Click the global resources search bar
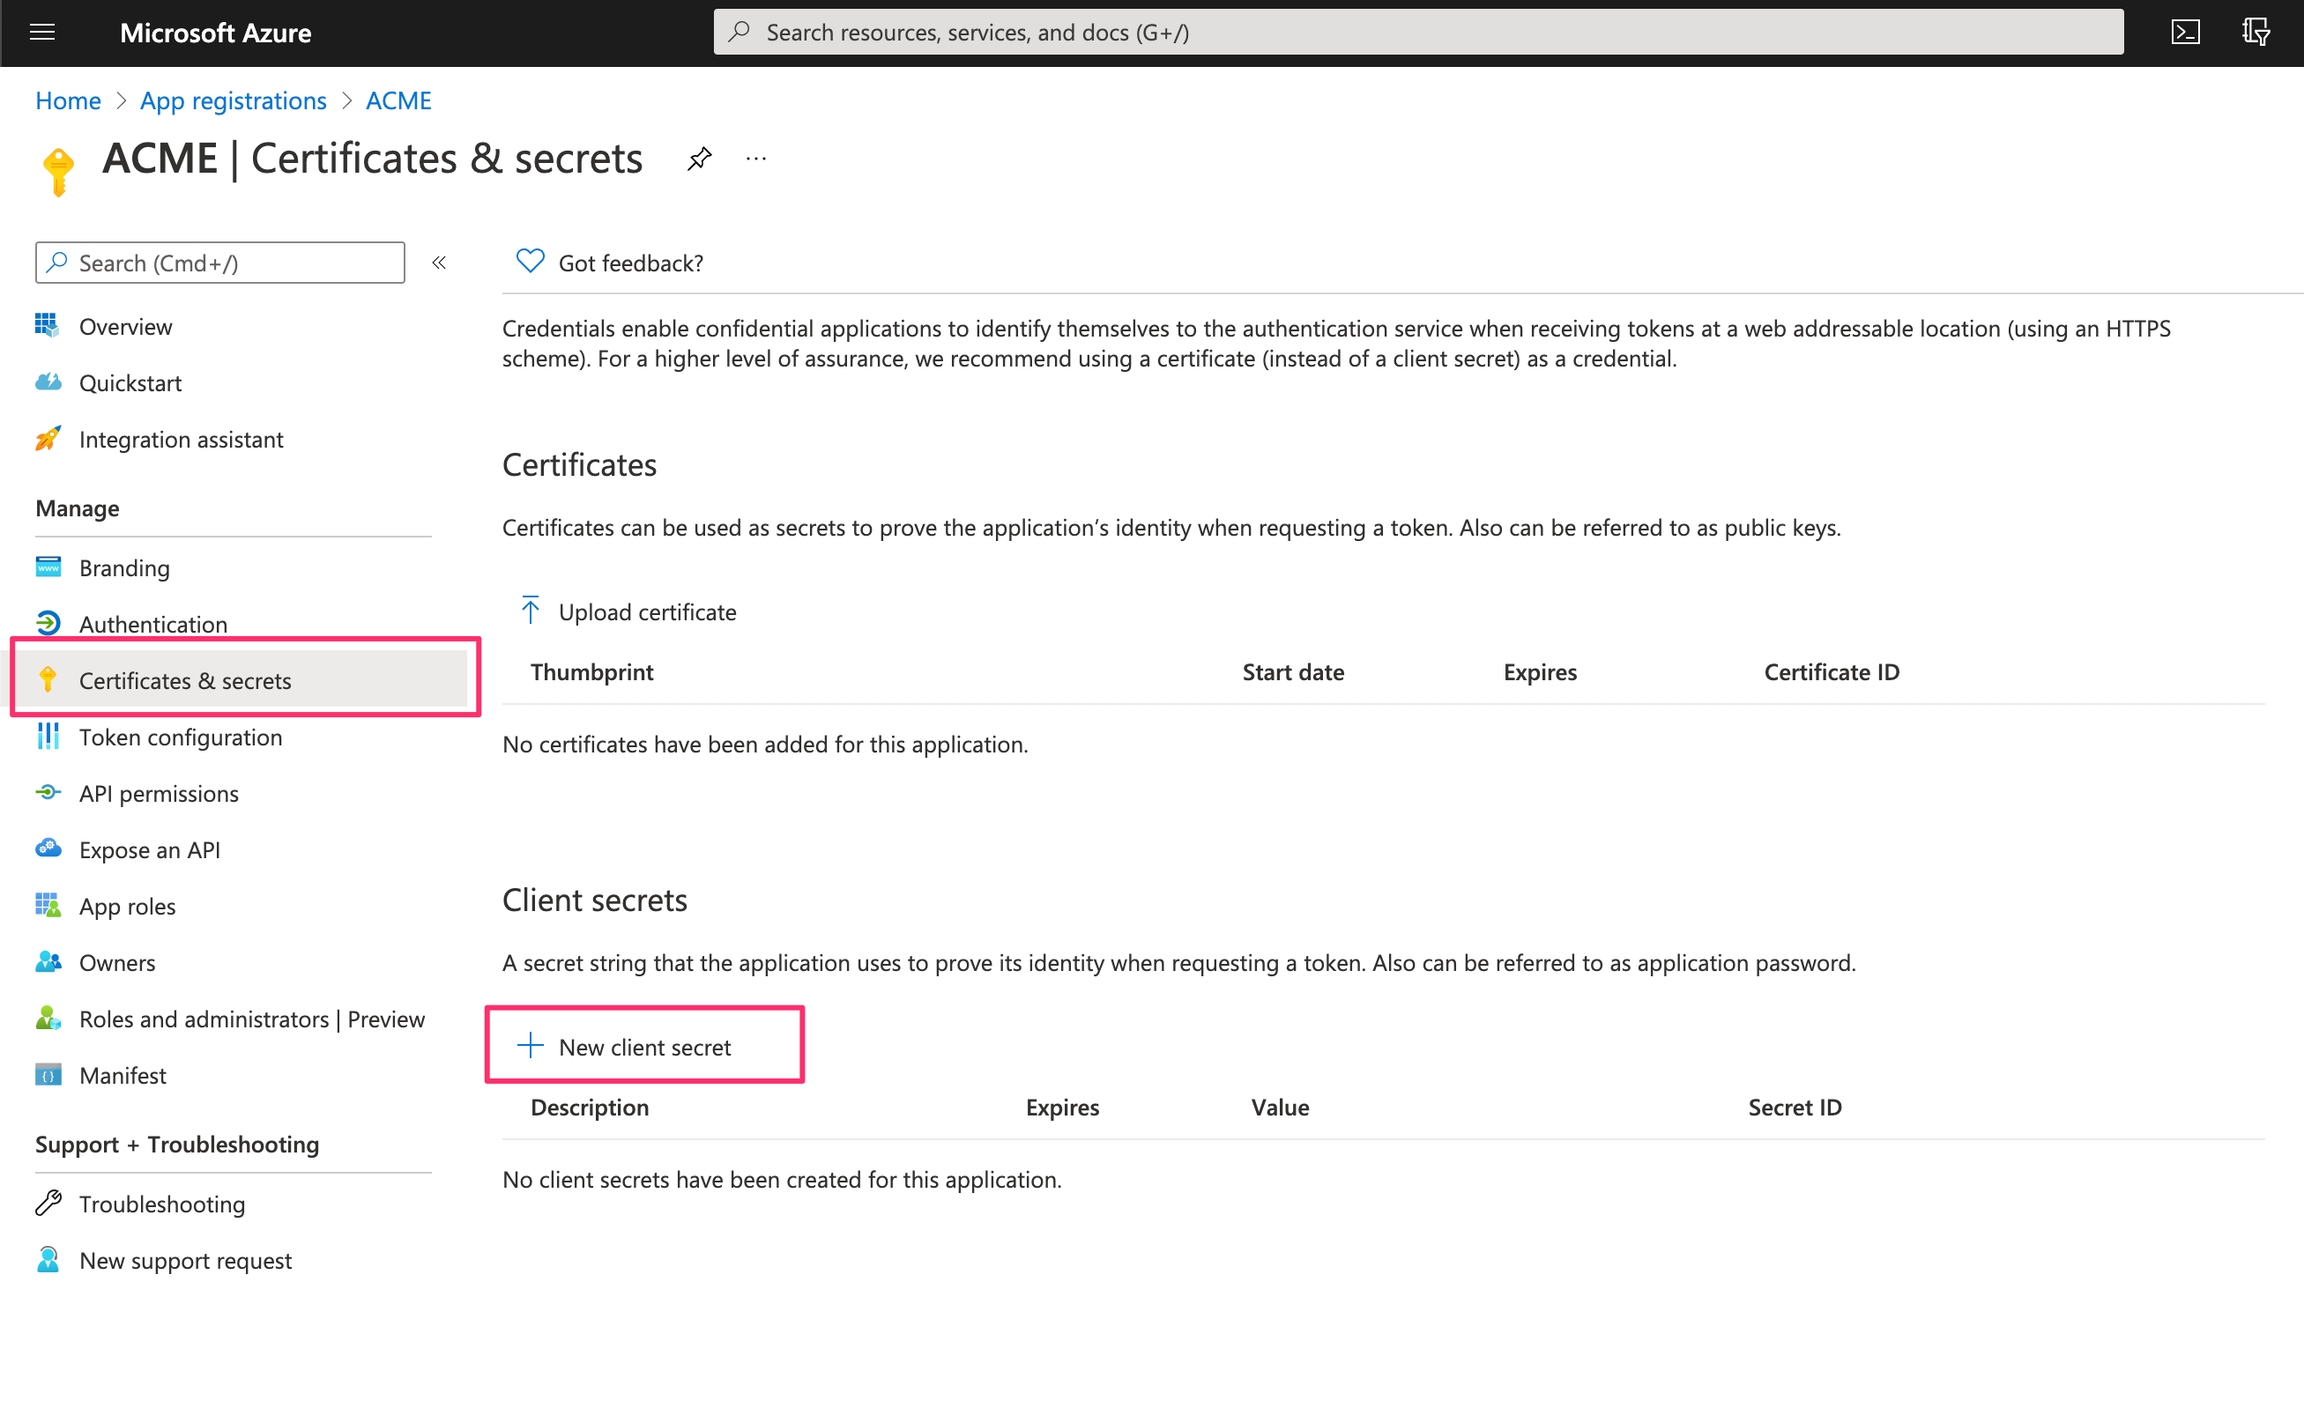Screen dimensions: 2304x1408 pyautogui.click(x=1418, y=32)
